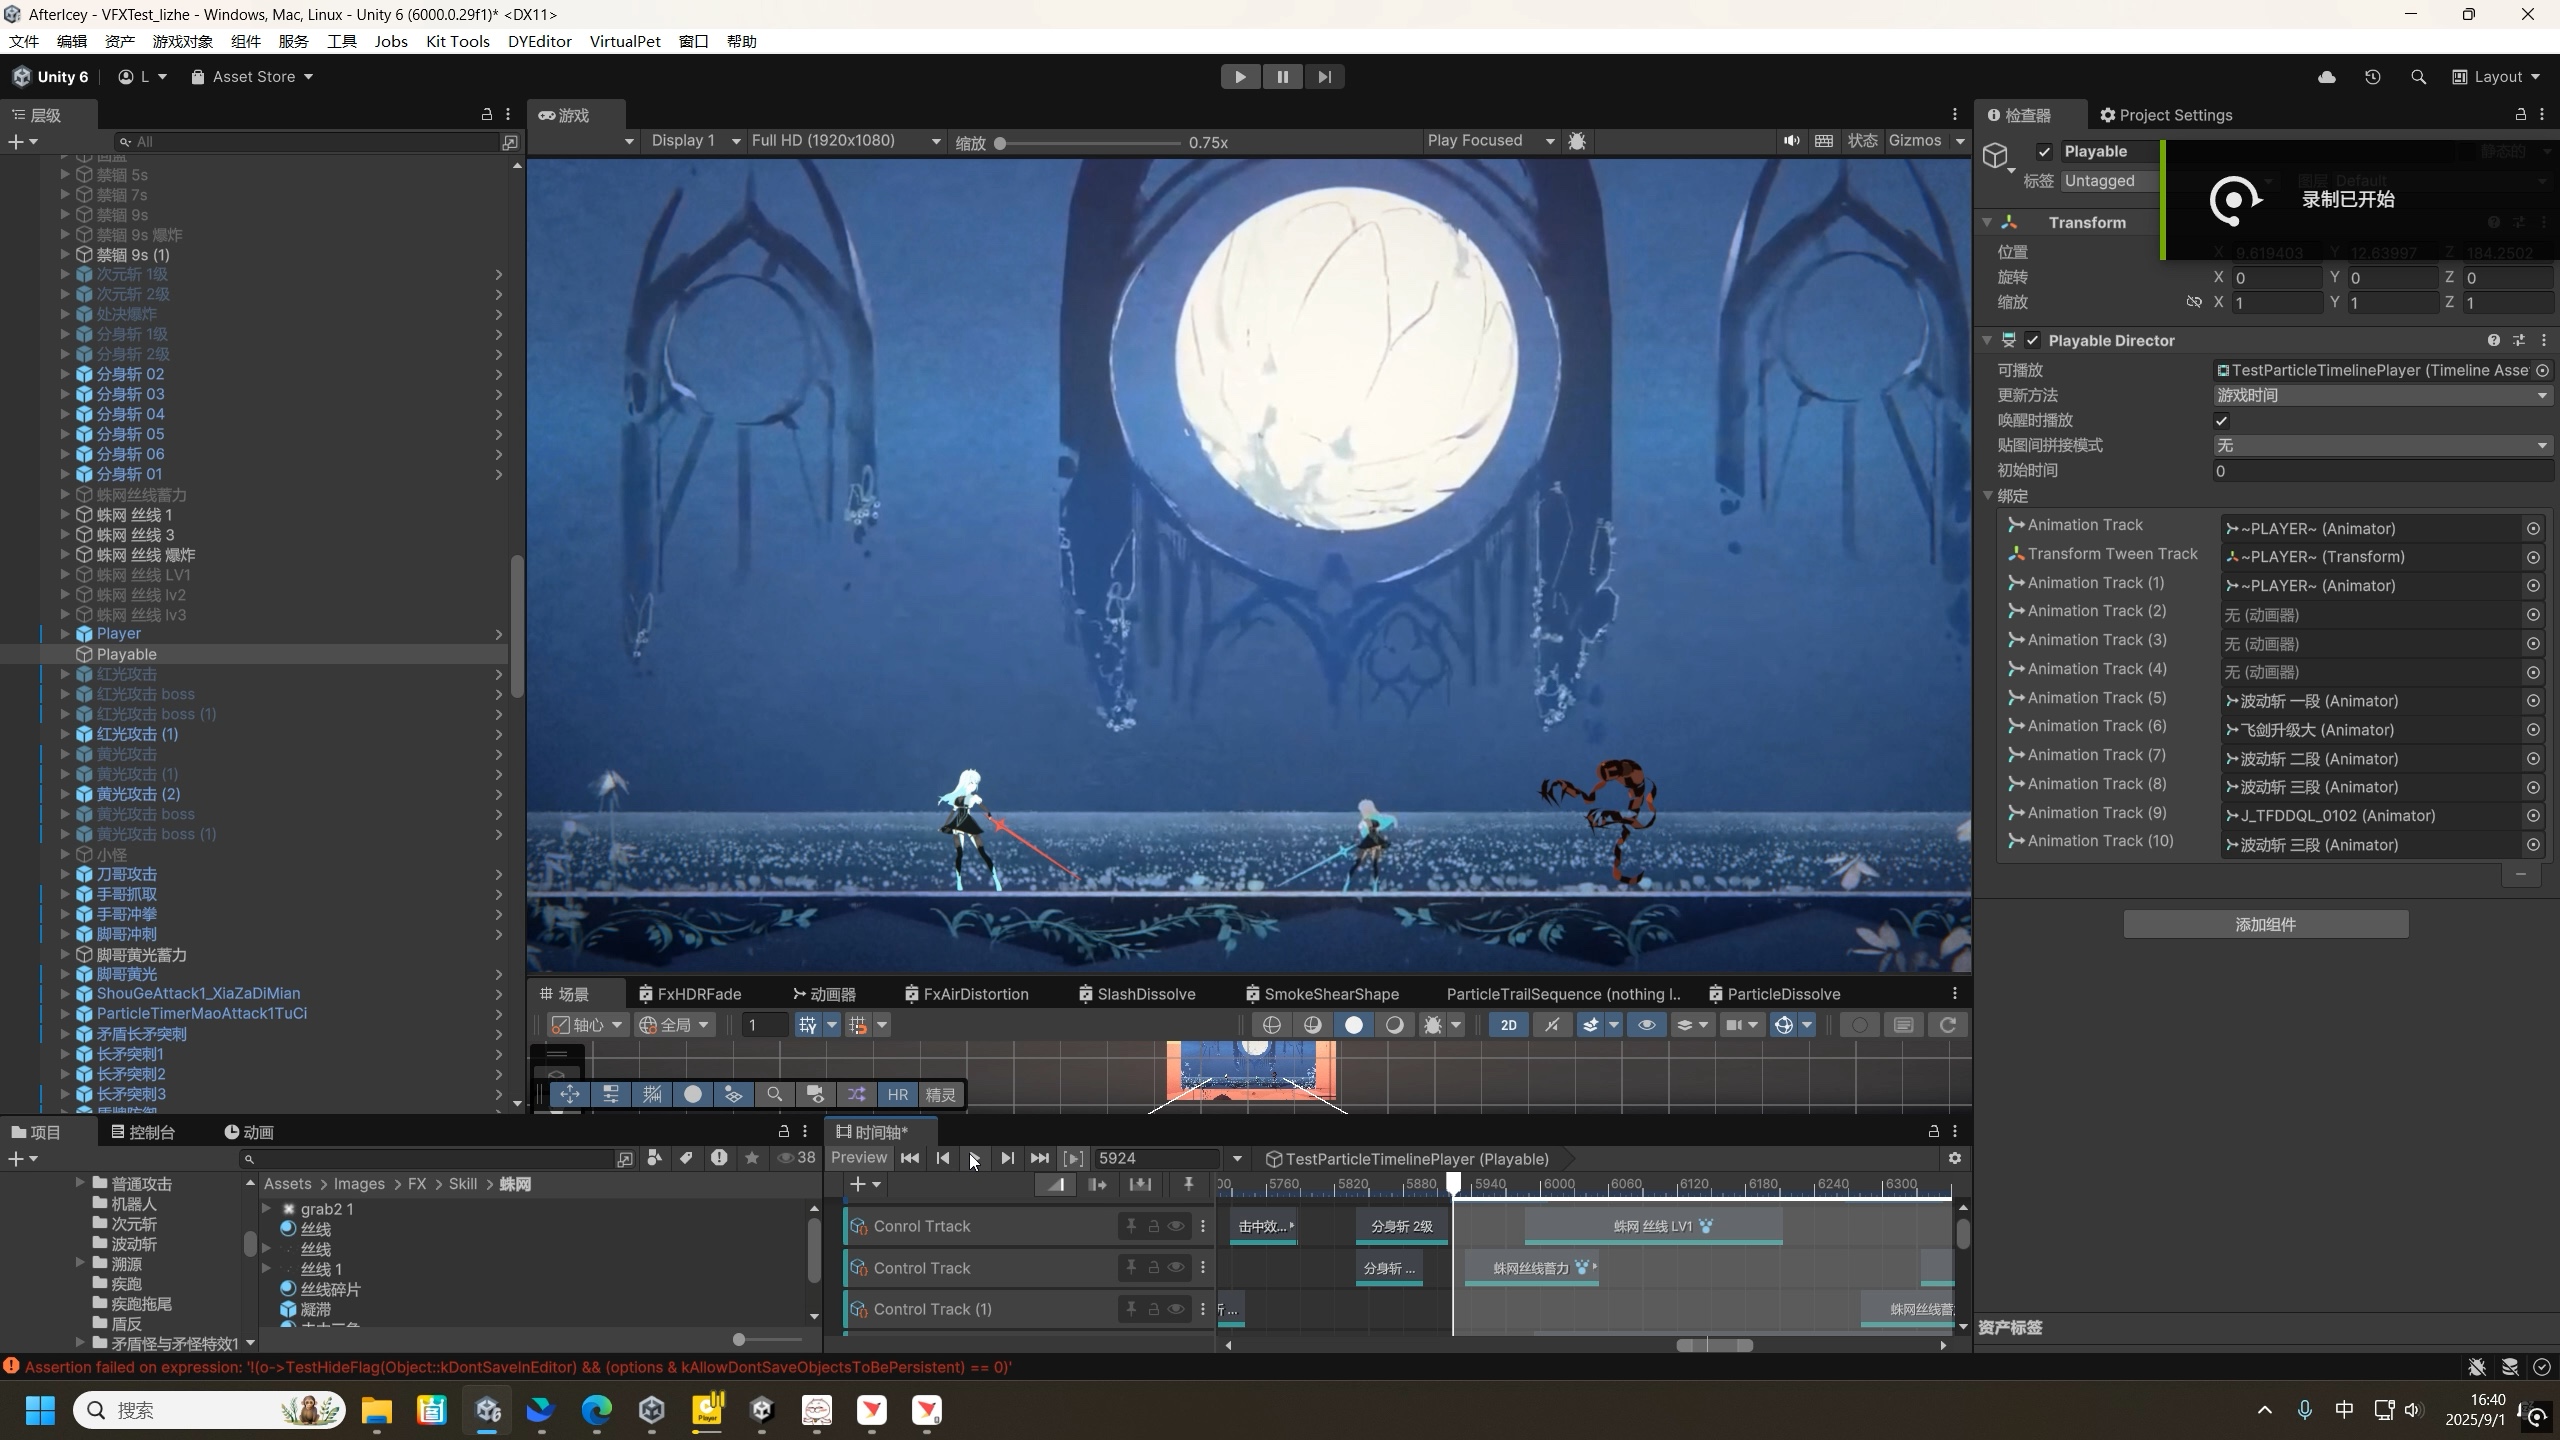
Task: Open the Timeline settings gear icon
Action: [x=1954, y=1158]
